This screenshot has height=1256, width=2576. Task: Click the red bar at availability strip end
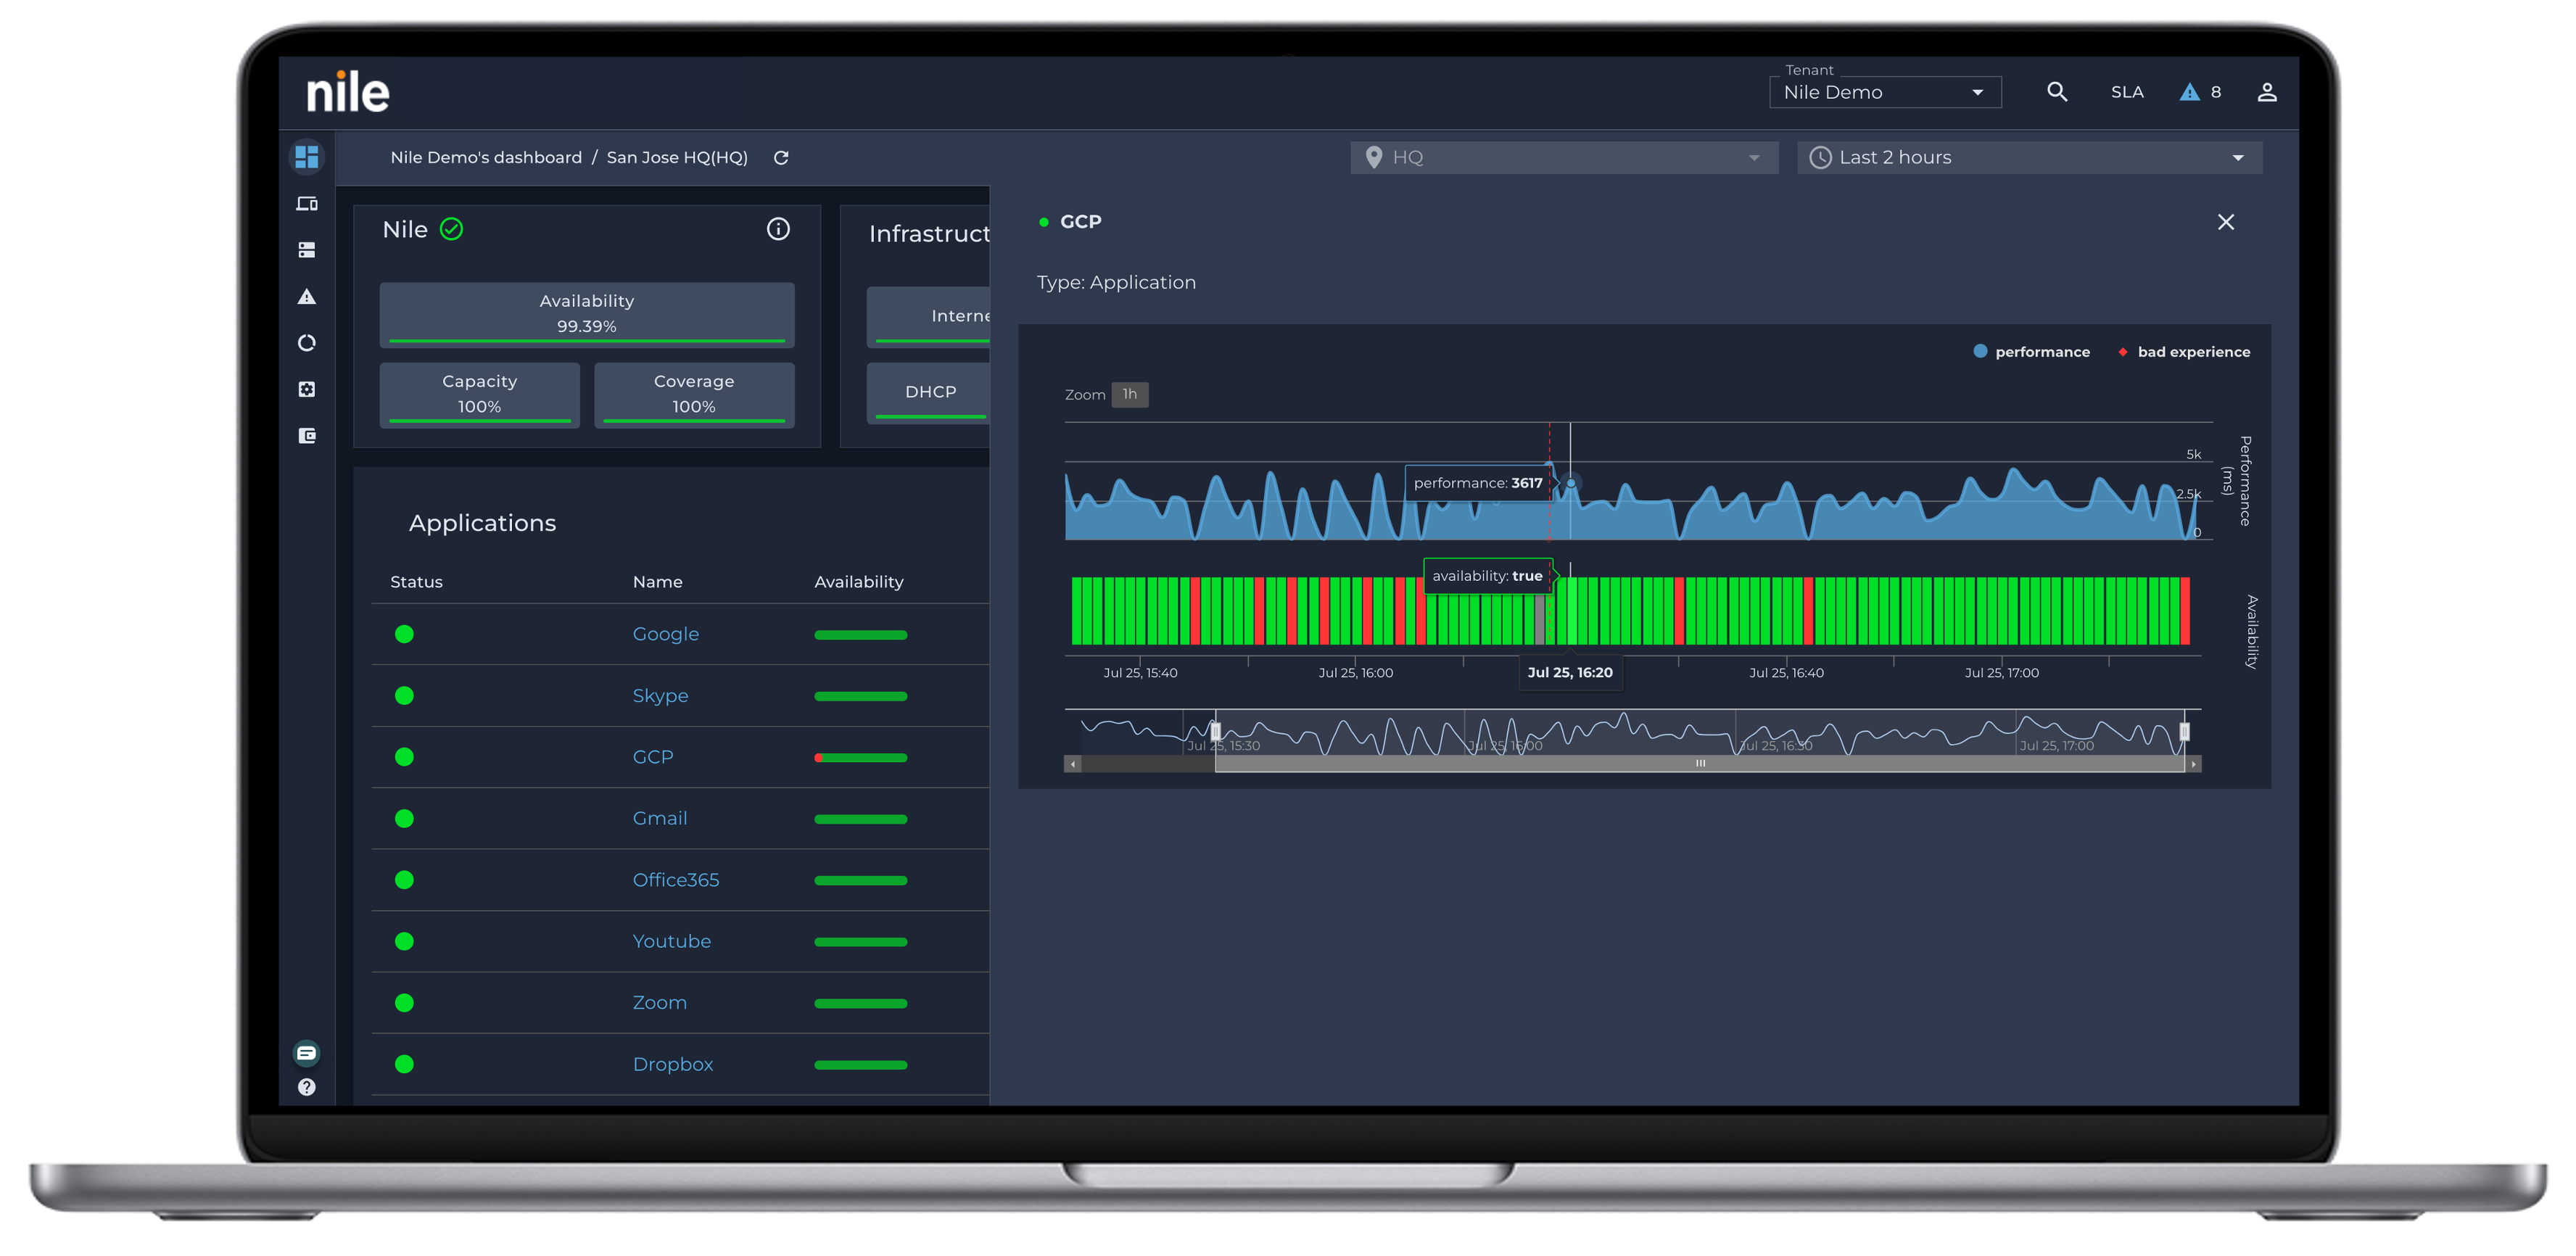[2185, 611]
